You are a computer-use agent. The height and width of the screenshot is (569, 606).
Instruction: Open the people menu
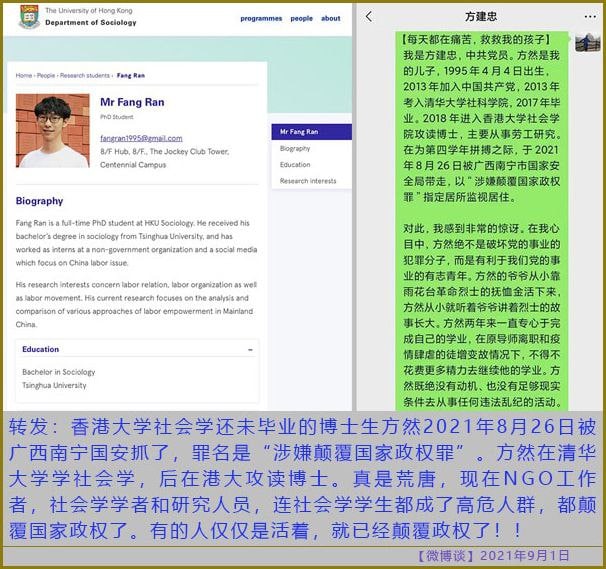pos(301,18)
